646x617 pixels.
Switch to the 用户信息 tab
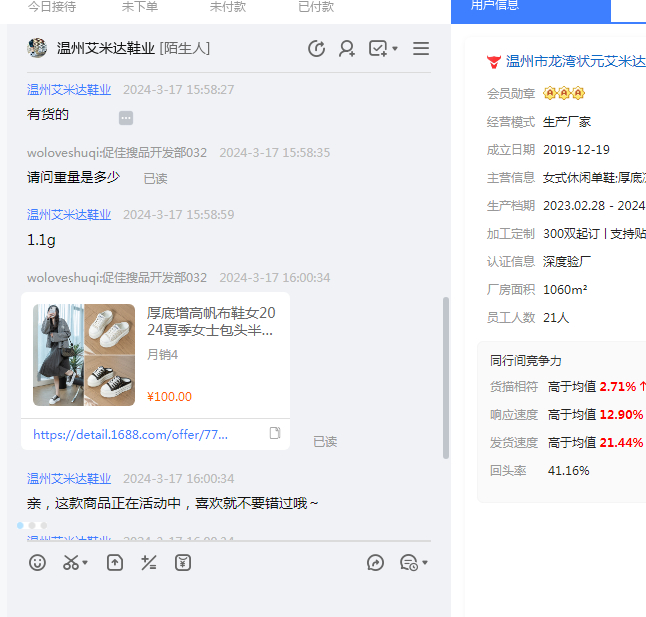pos(530,6)
